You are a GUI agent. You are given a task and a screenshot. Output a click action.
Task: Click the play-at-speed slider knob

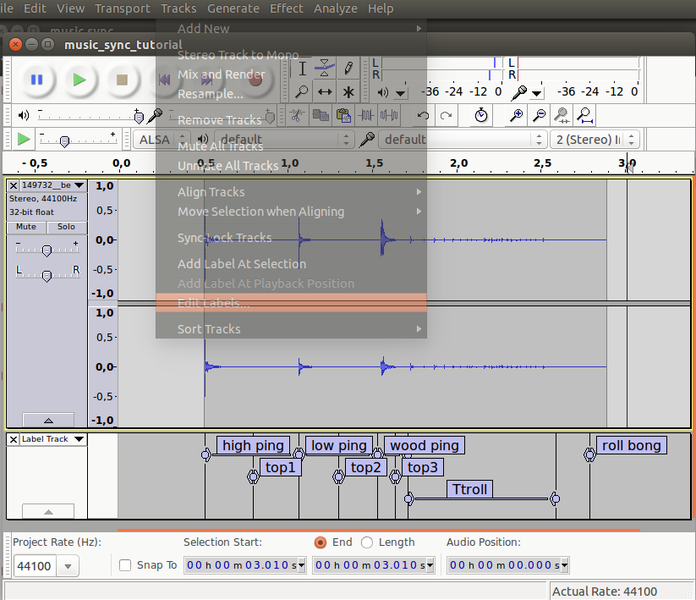click(64, 142)
